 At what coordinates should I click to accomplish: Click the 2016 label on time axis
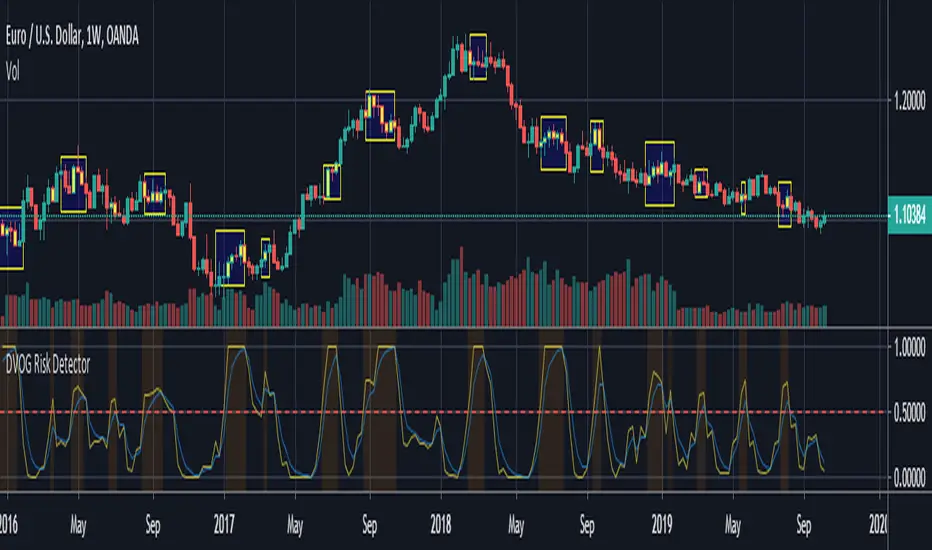(8, 520)
